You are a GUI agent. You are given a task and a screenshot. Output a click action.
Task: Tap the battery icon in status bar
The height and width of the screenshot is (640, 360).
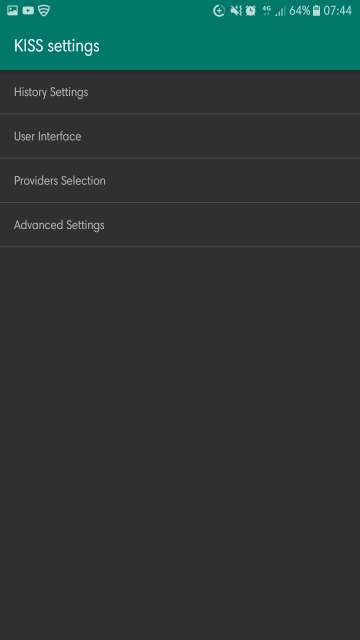tap(316, 11)
